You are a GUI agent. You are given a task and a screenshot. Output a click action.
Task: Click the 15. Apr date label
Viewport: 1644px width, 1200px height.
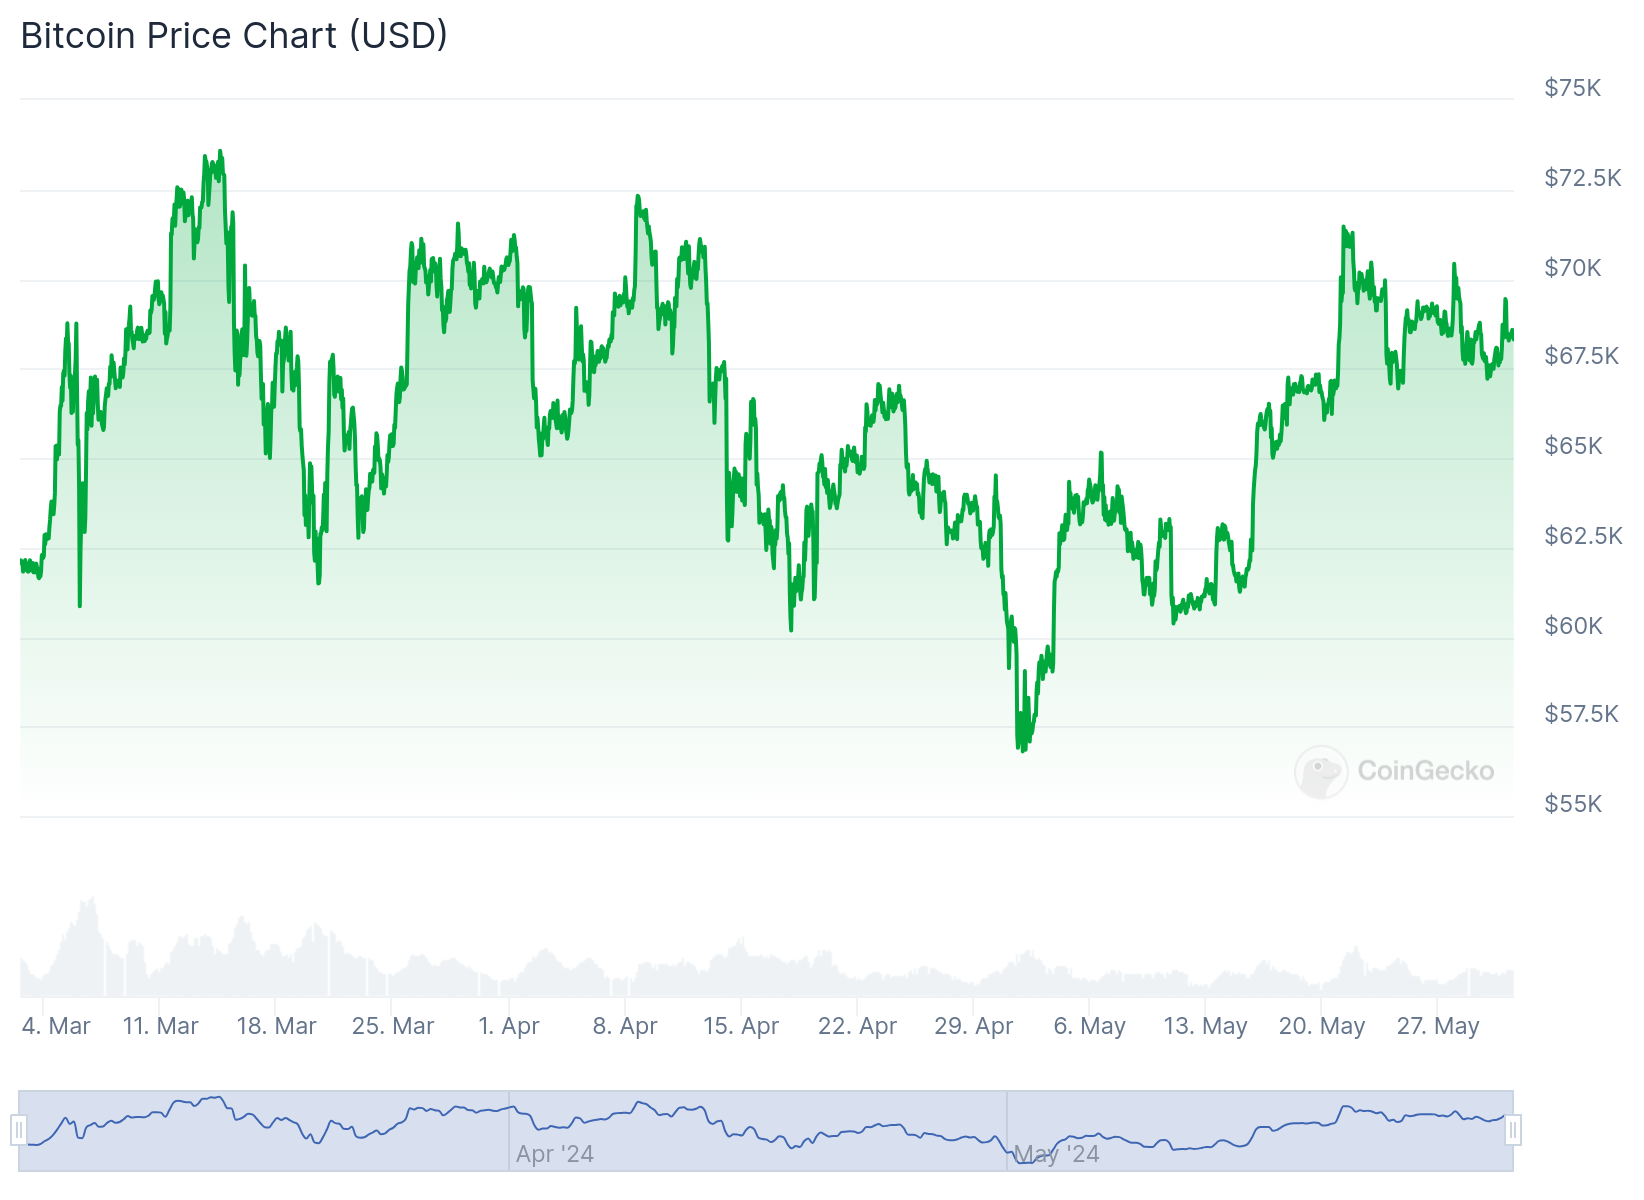coord(741,1026)
